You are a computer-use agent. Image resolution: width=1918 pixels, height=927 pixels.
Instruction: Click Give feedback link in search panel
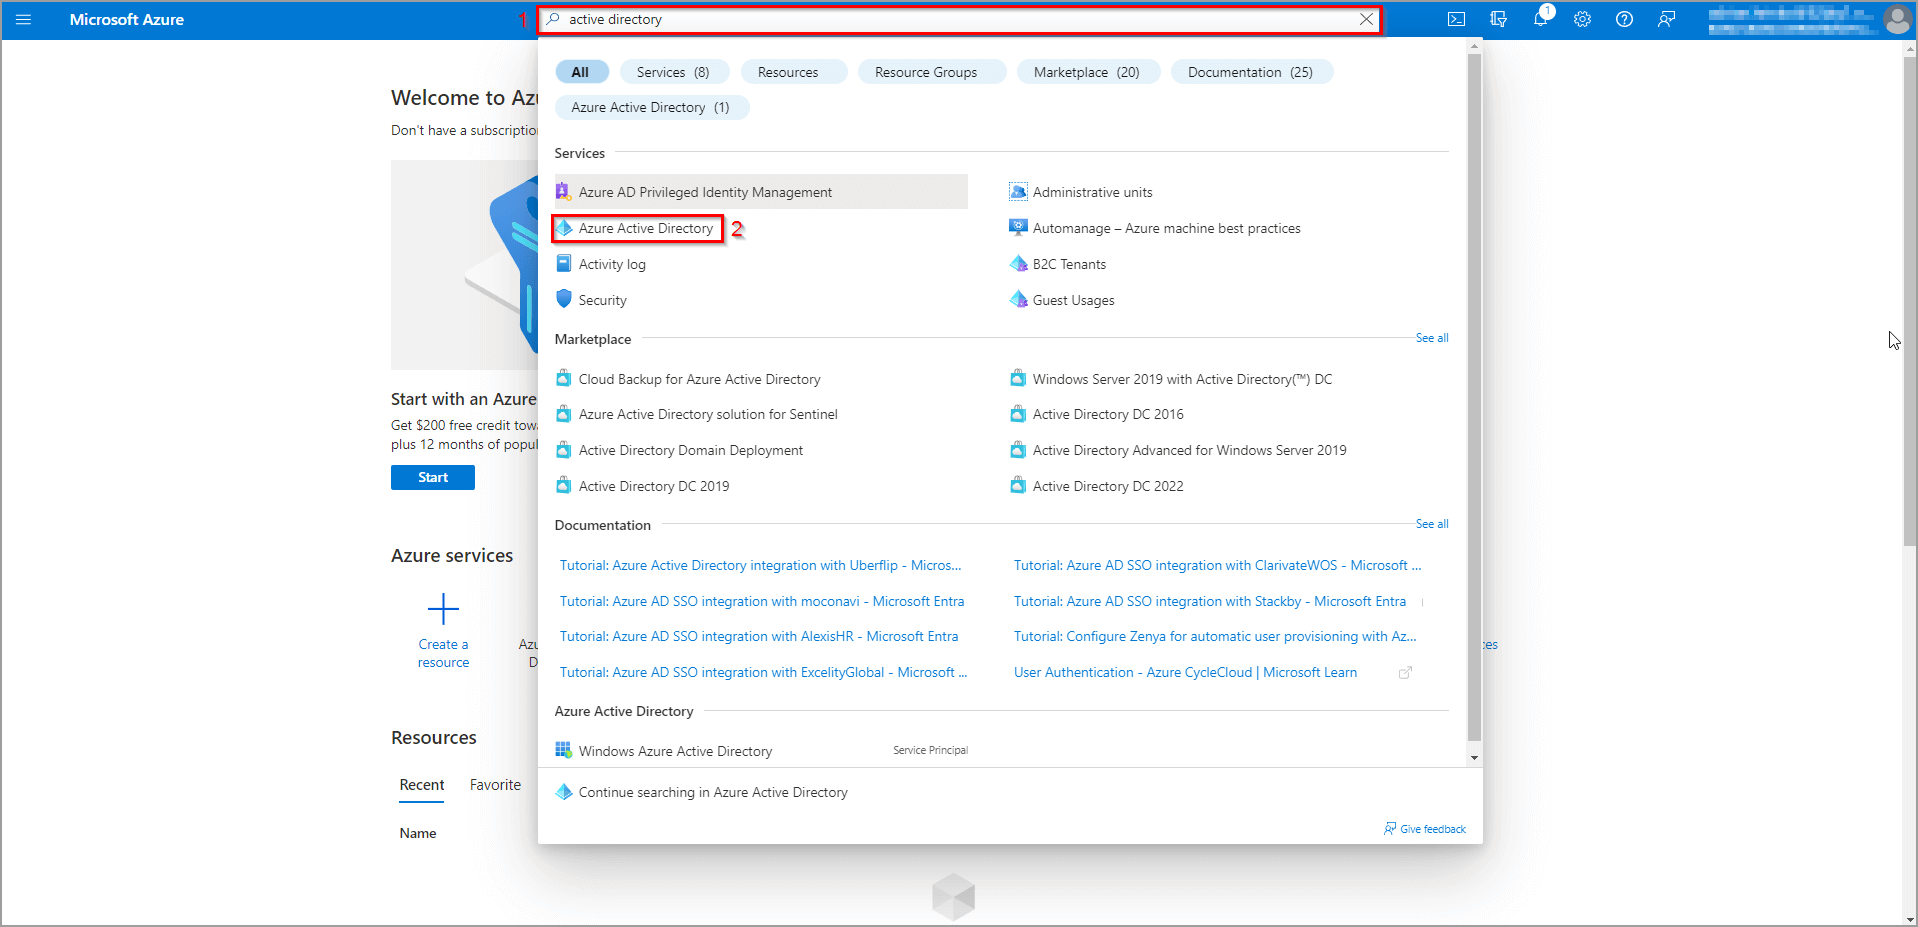(x=1432, y=829)
